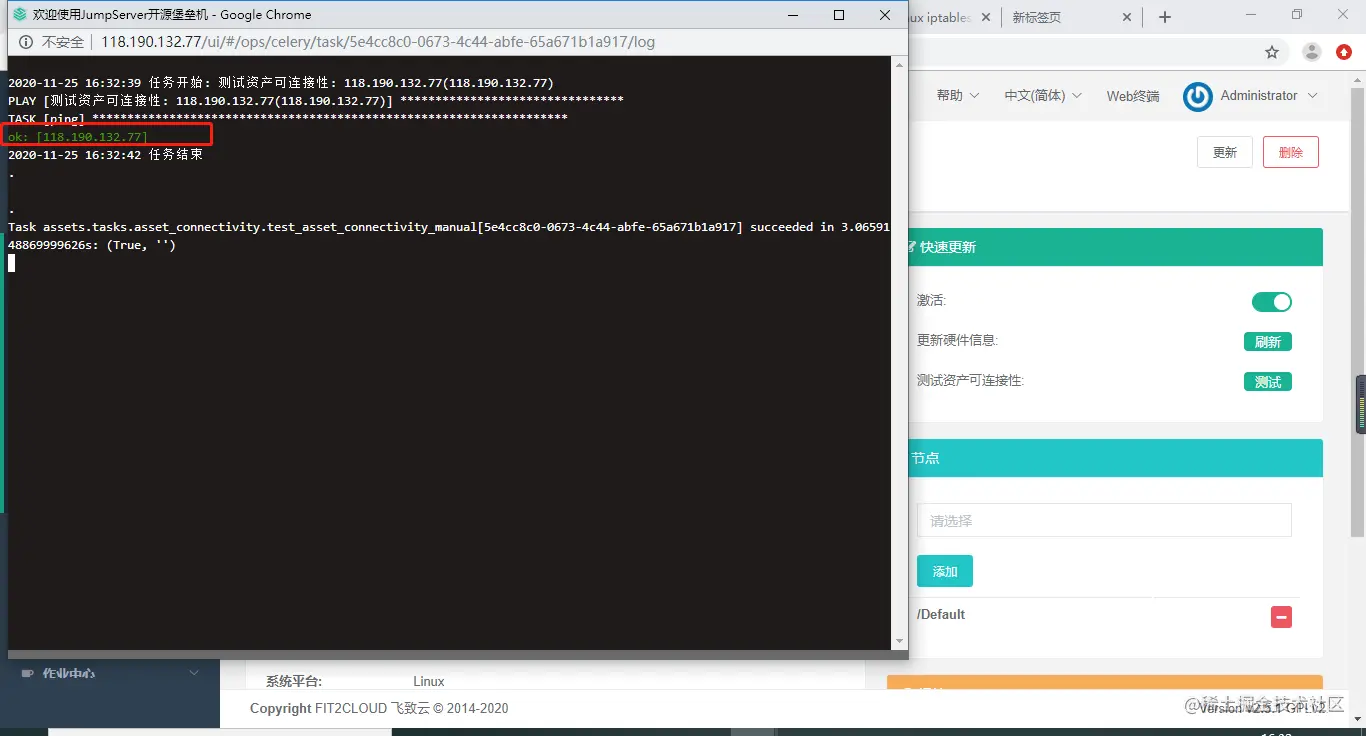Open the 请选择 node selector
The image size is (1366, 736).
pyautogui.click(x=1104, y=520)
